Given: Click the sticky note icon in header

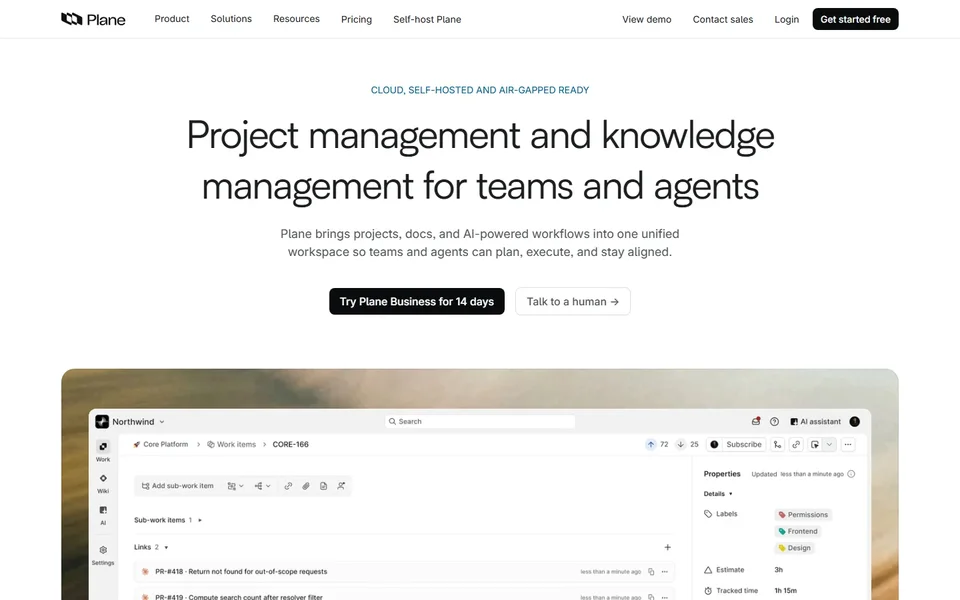Looking at the screenshot, I should (x=815, y=444).
